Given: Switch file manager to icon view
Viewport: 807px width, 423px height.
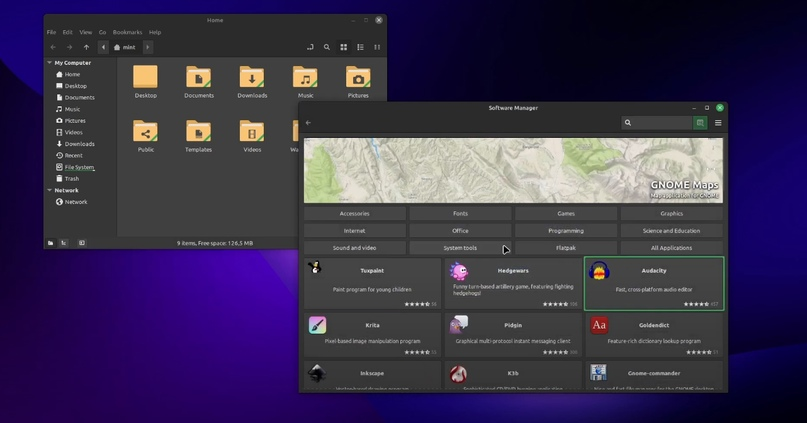Looking at the screenshot, I should (x=343, y=47).
